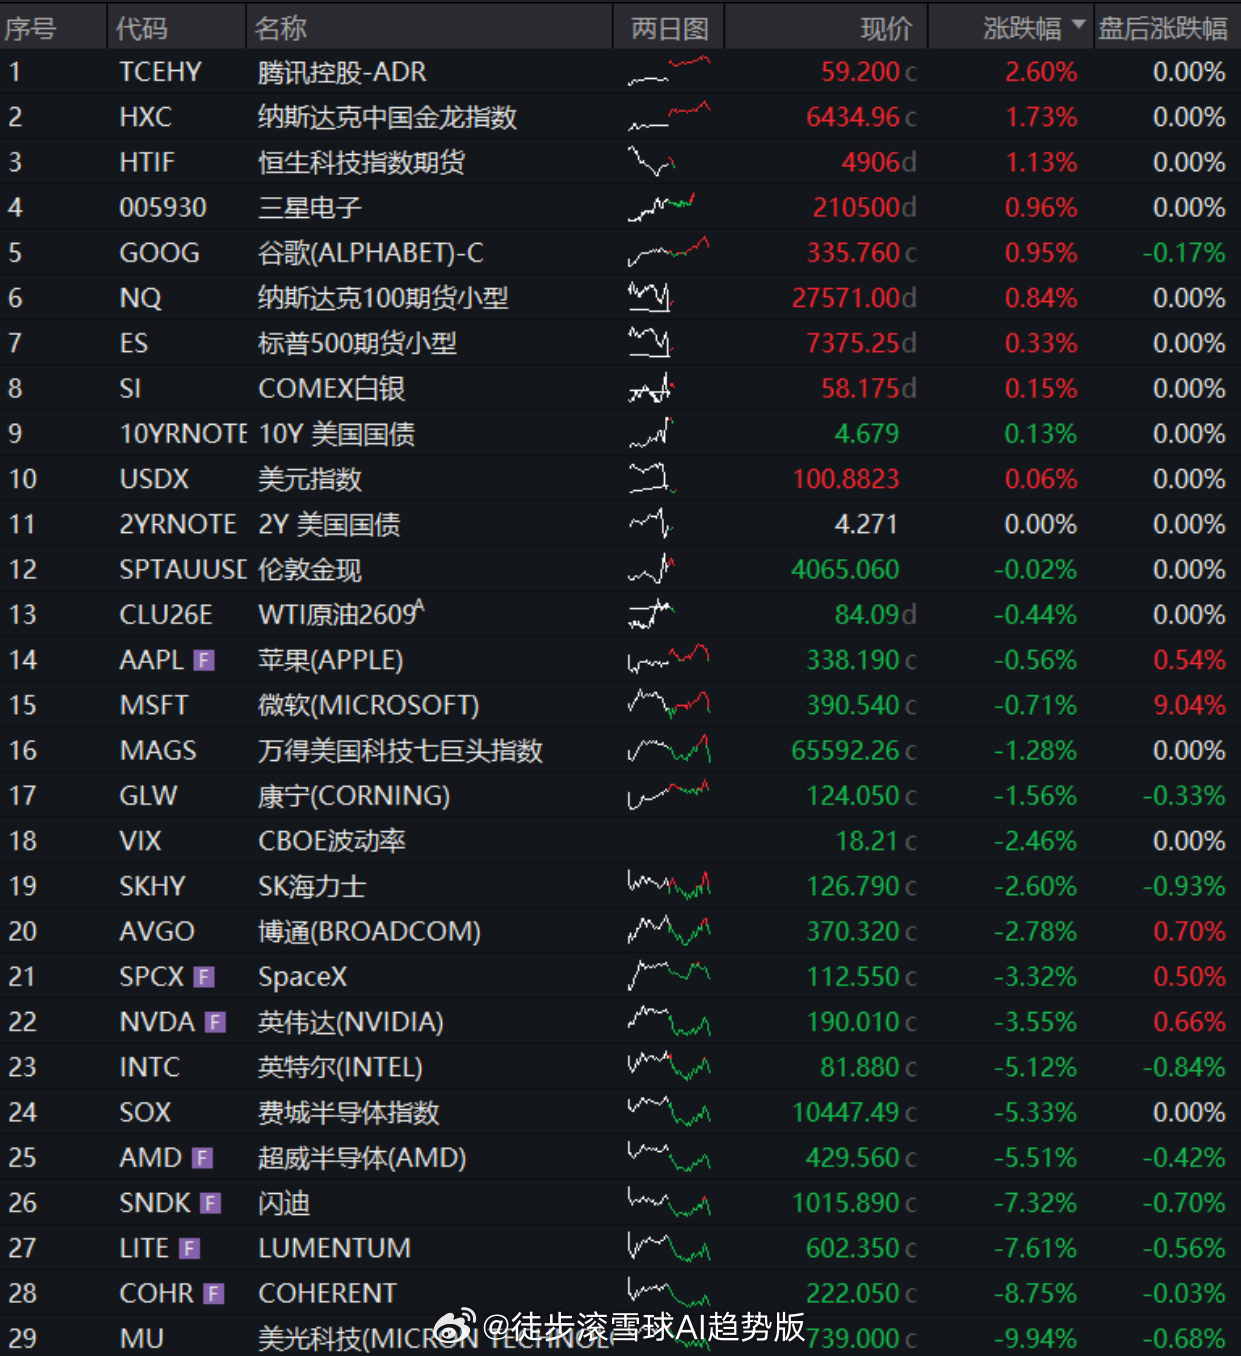Select 费城半导体指数 name cell

349,1112
